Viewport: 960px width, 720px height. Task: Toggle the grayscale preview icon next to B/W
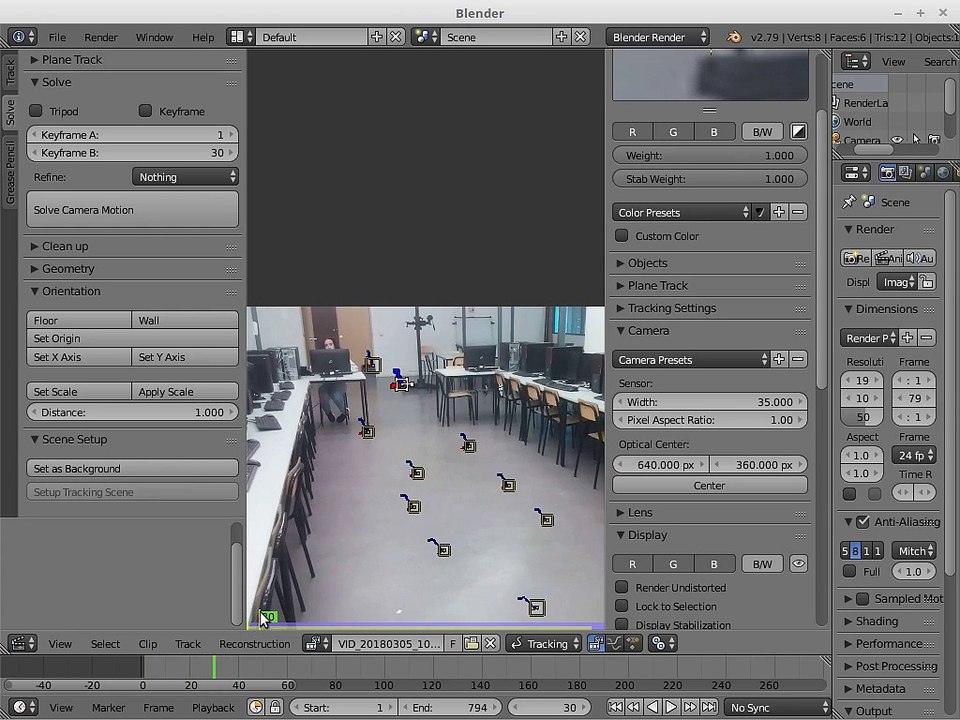click(798, 132)
